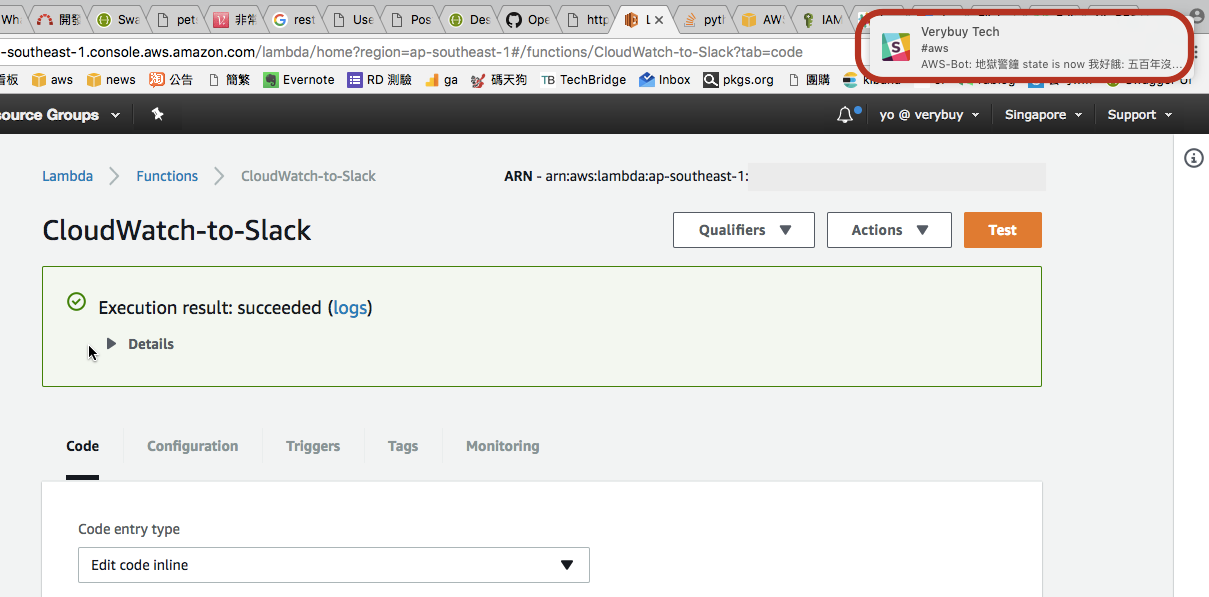Switch to the Configuration tab
The image size is (1209, 597).
click(x=193, y=446)
